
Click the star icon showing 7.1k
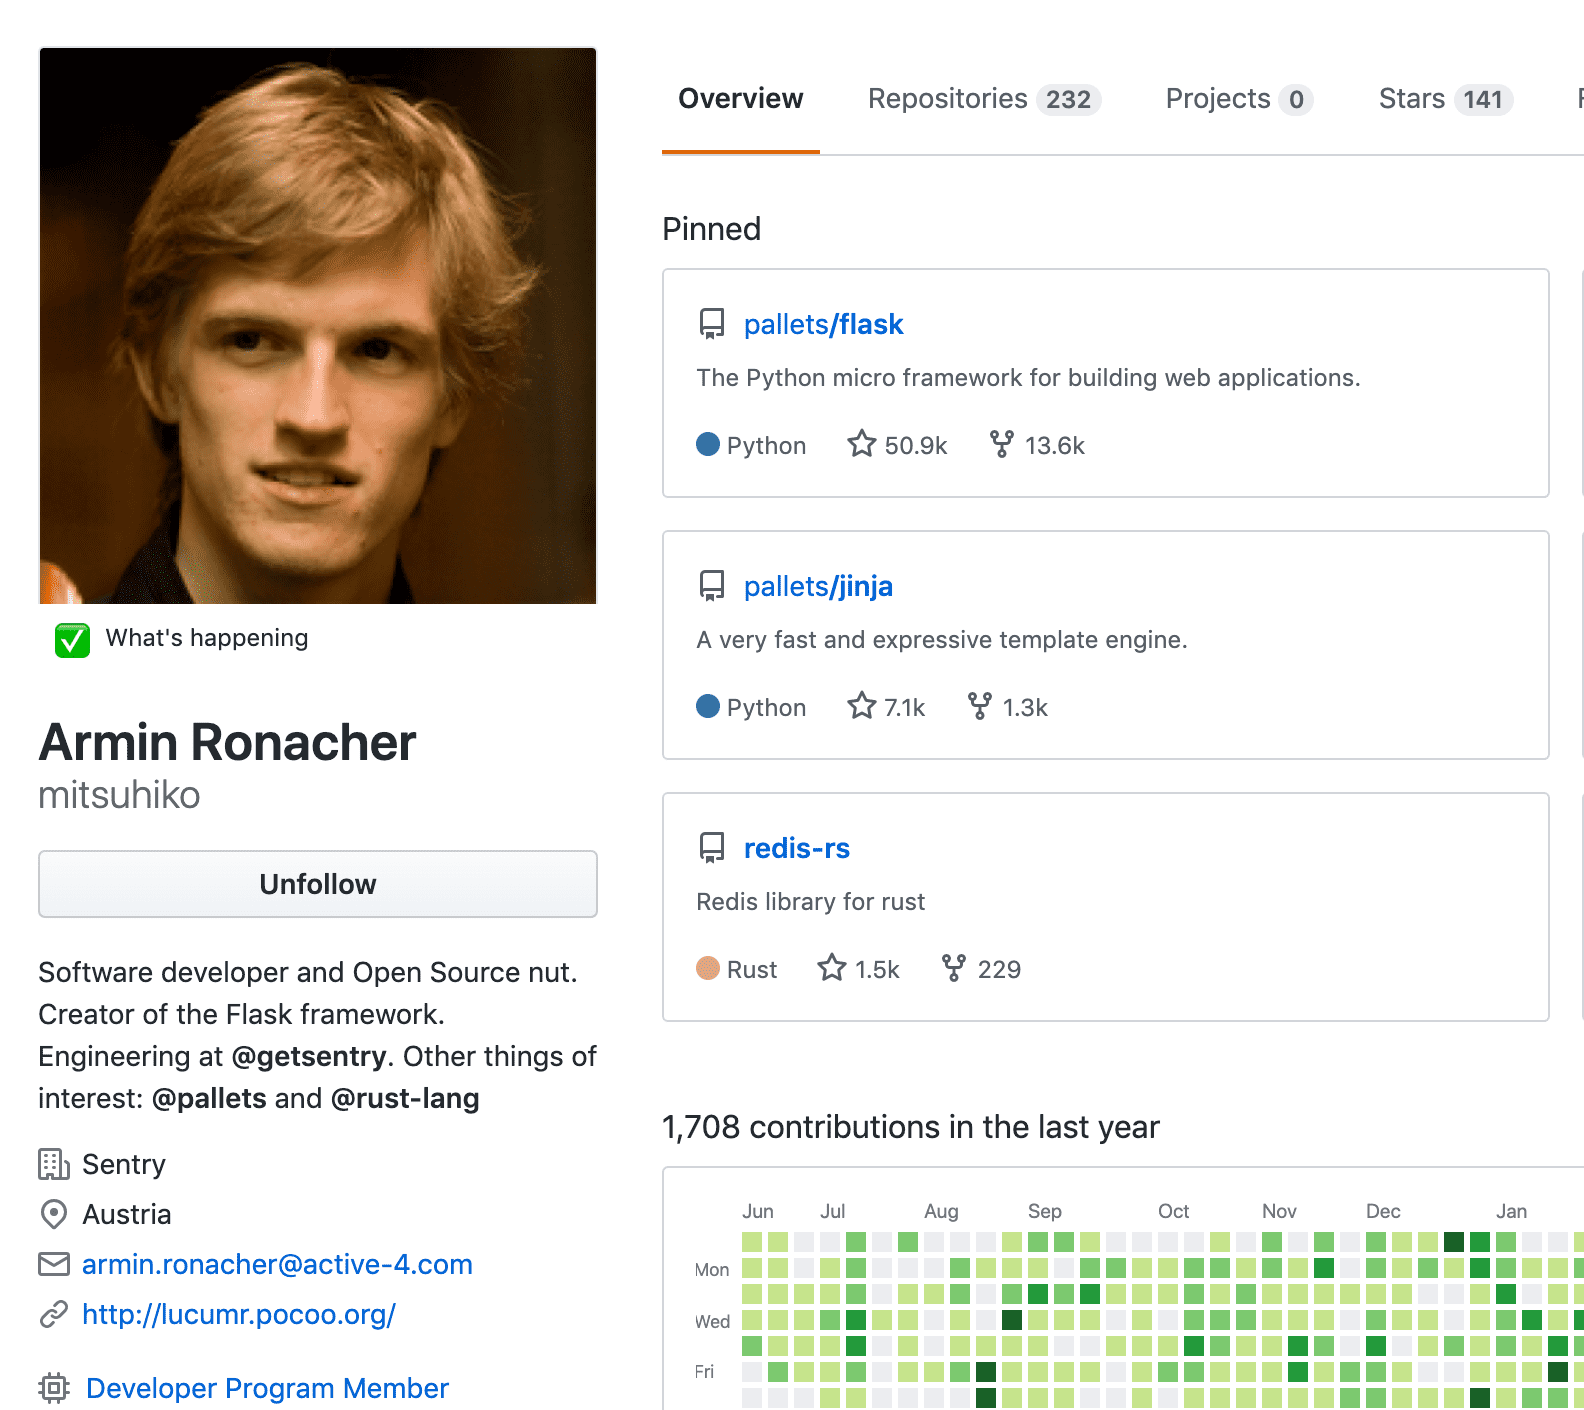point(861,705)
